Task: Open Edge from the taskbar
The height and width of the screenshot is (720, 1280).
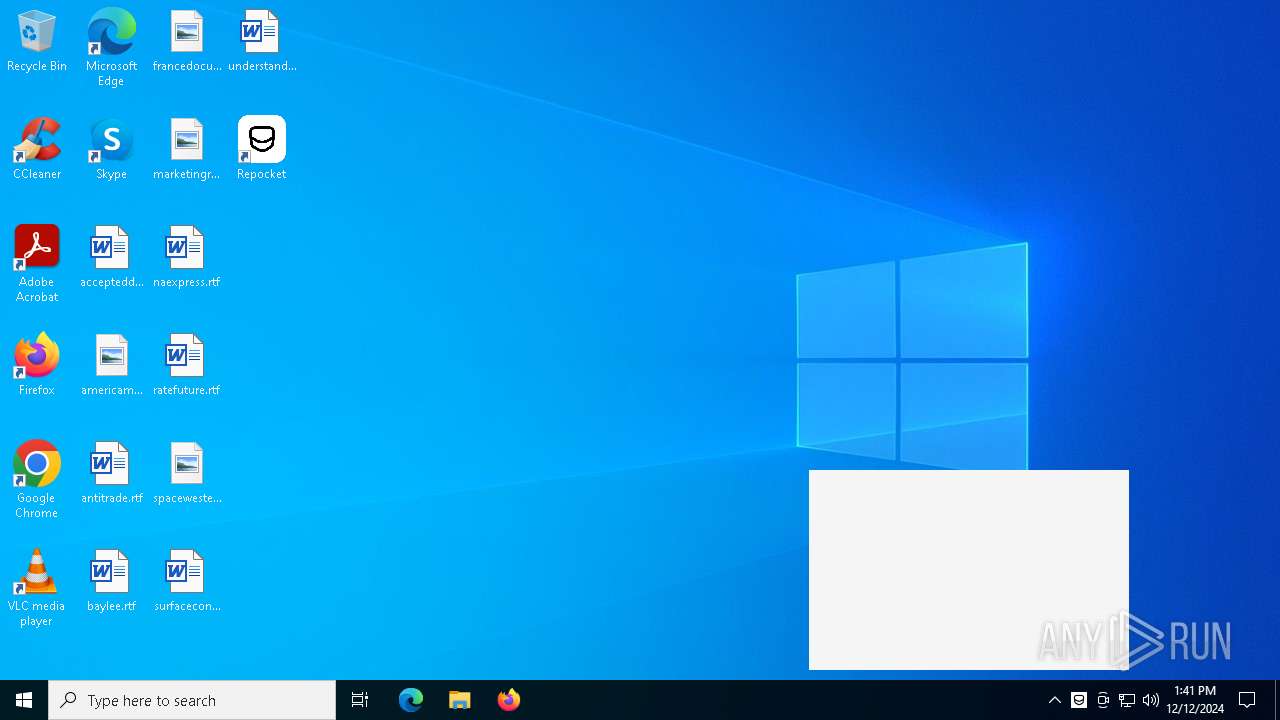Action: point(411,700)
